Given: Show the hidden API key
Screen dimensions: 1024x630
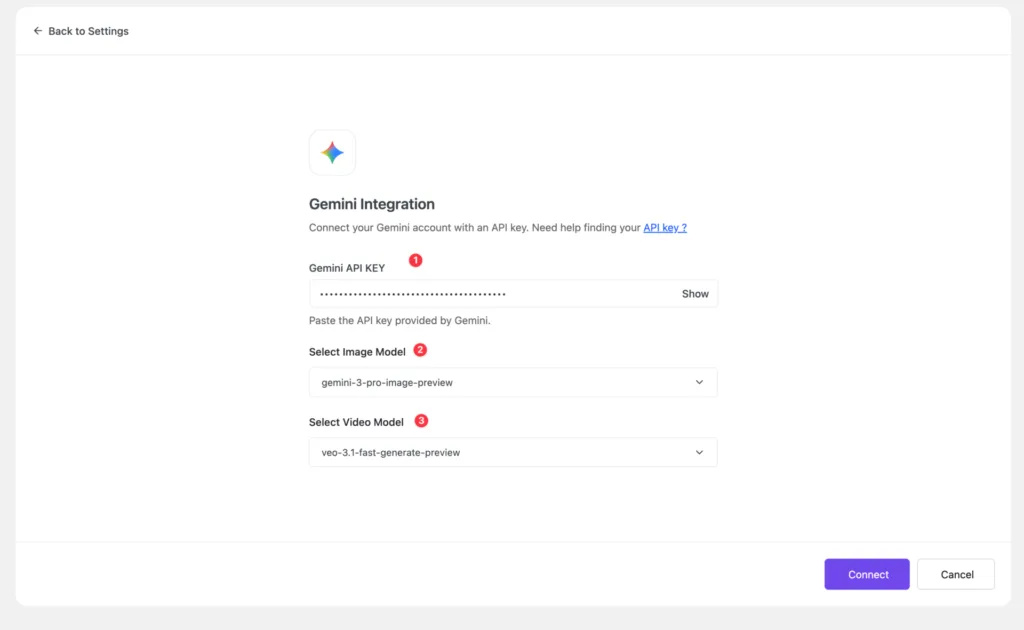Looking at the screenshot, I should click(x=695, y=294).
